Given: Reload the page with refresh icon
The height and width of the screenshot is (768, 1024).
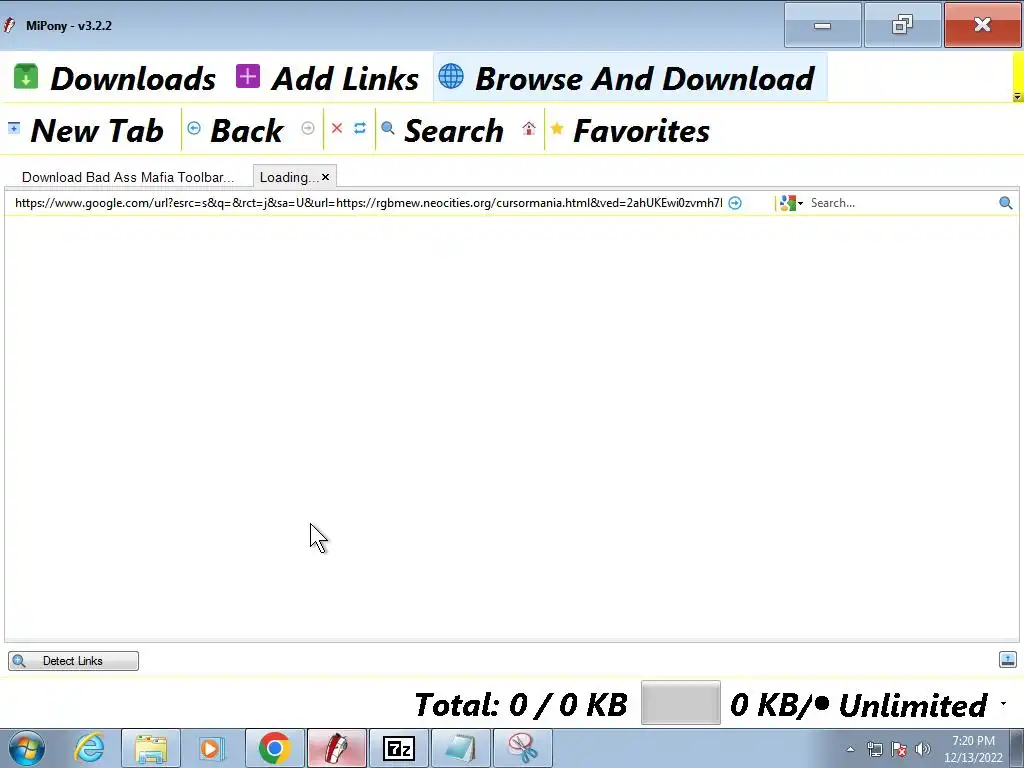Looking at the screenshot, I should (x=360, y=128).
